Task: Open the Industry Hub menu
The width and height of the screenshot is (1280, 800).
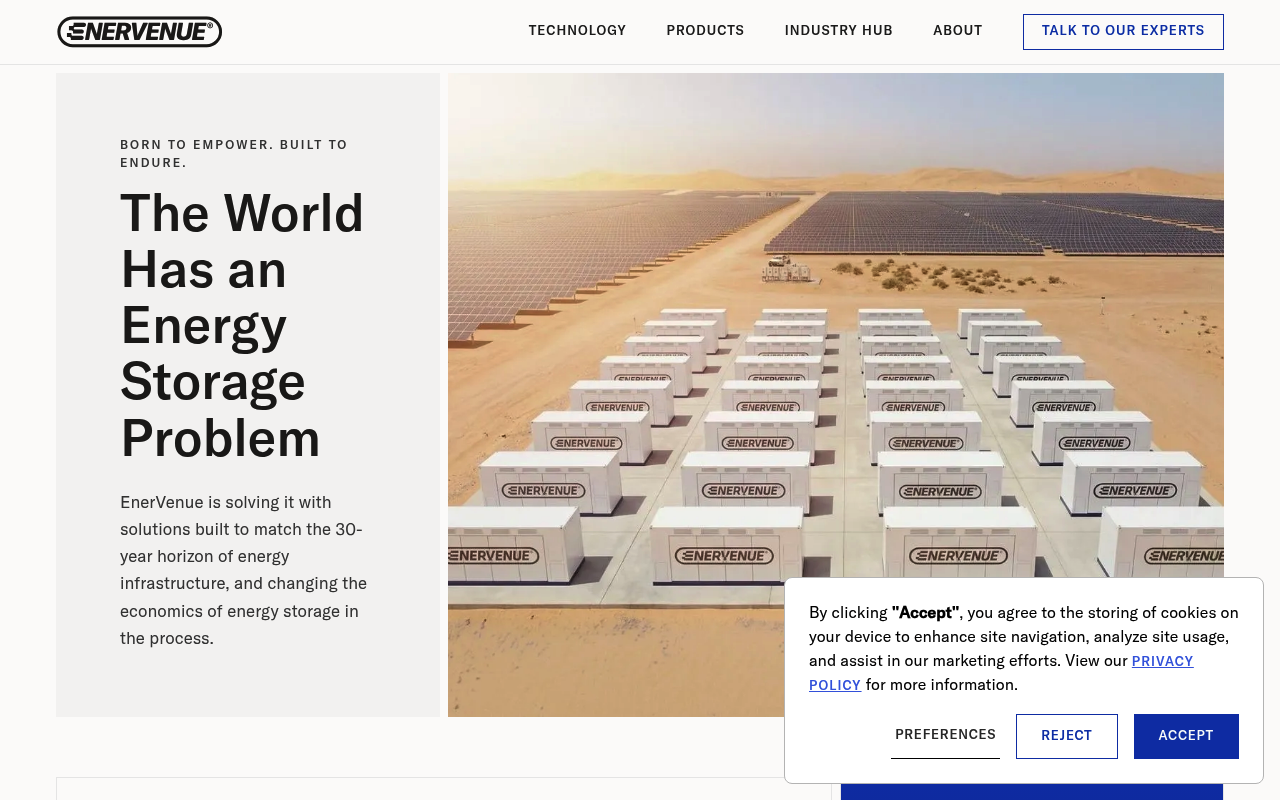Action: (x=838, y=31)
